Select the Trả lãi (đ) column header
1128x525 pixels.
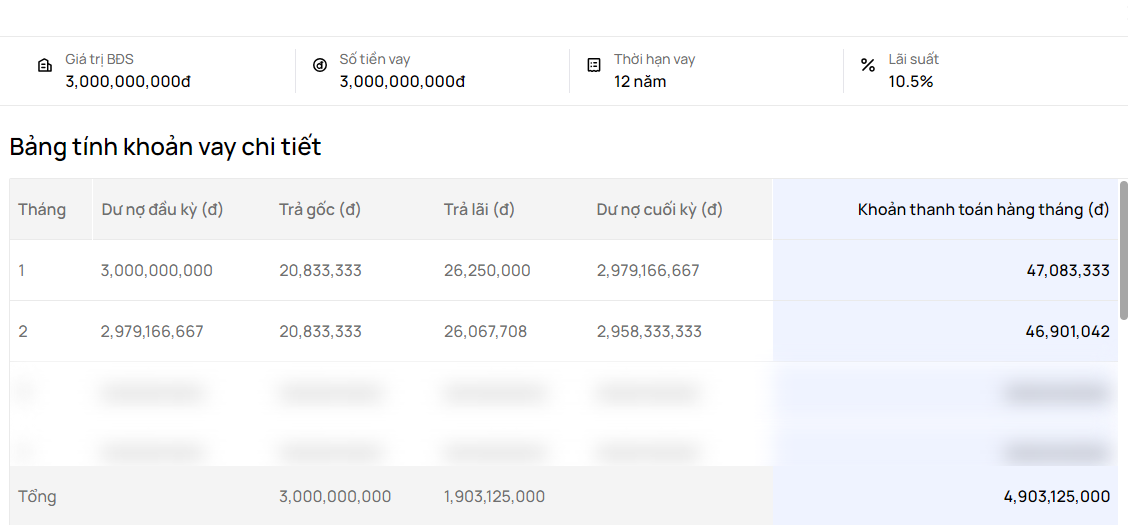(479, 210)
